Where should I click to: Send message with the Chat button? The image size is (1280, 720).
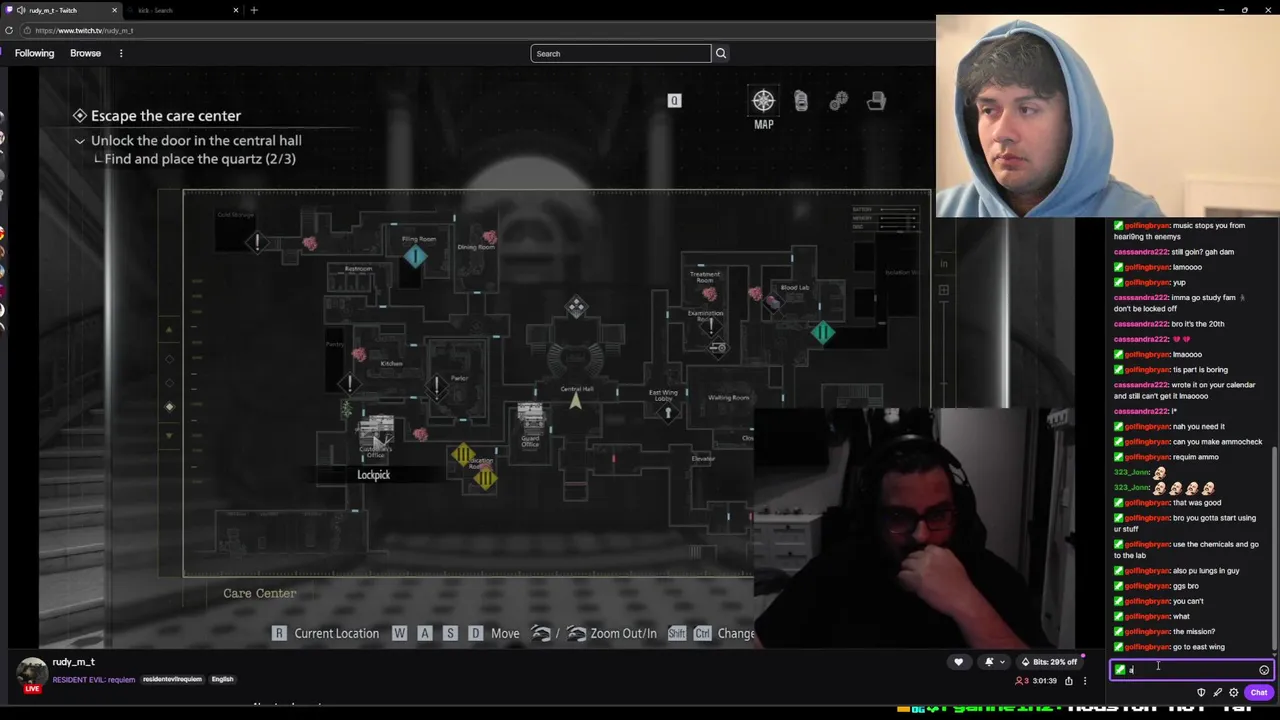(x=1258, y=692)
